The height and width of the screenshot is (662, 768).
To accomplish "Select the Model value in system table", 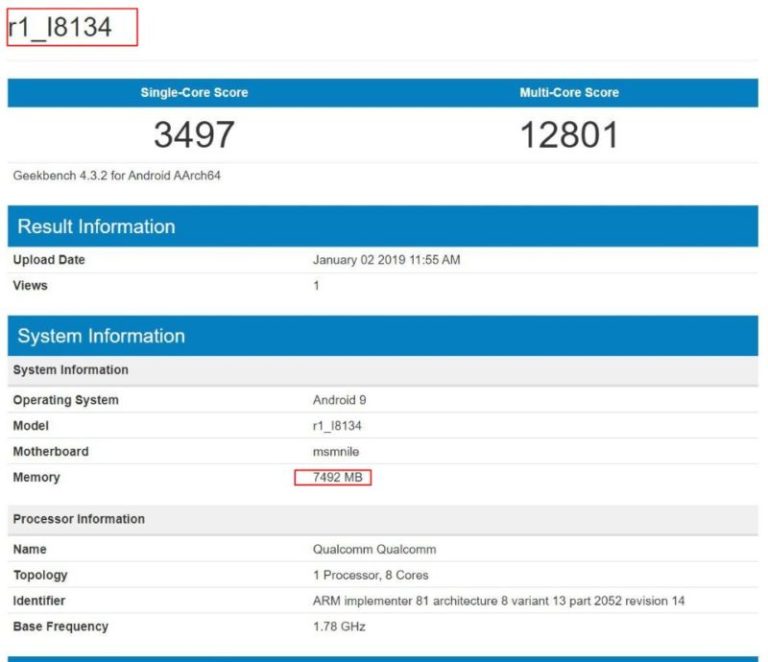I will (x=337, y=426).
